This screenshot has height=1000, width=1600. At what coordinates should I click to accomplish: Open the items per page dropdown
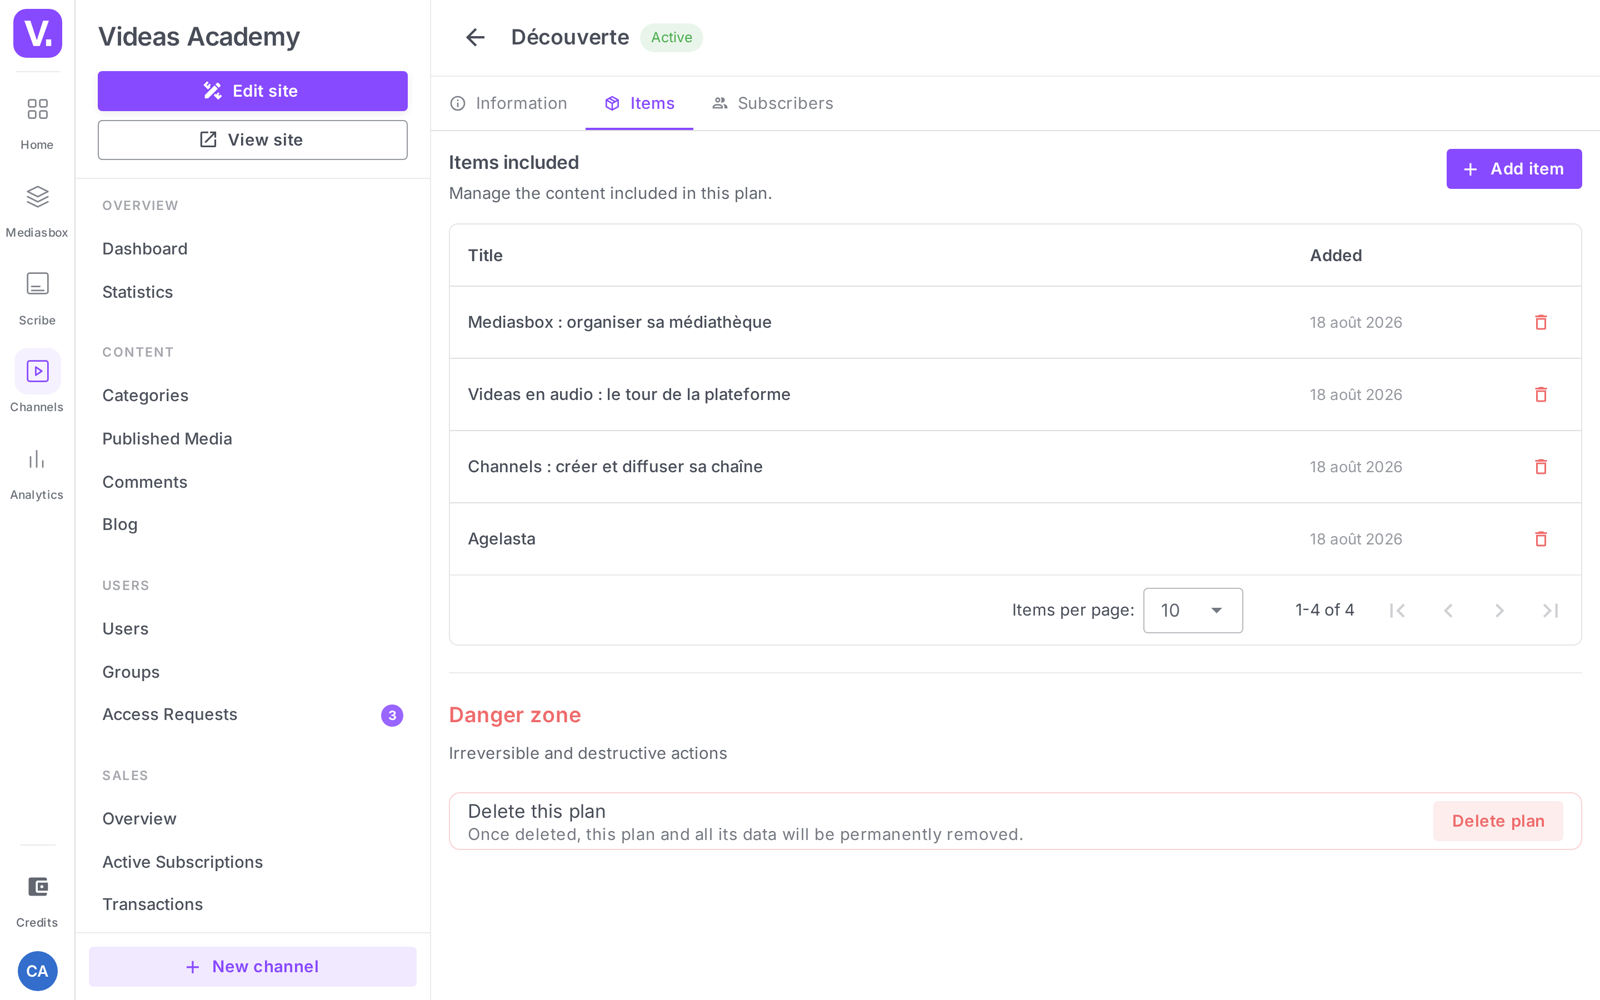[1193, 610]
